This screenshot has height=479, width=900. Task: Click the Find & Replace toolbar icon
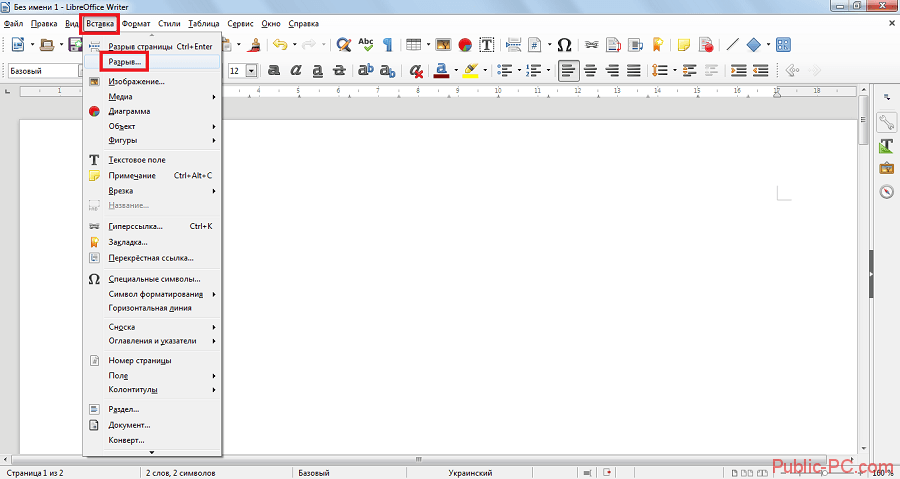click(x=343, y=45)
